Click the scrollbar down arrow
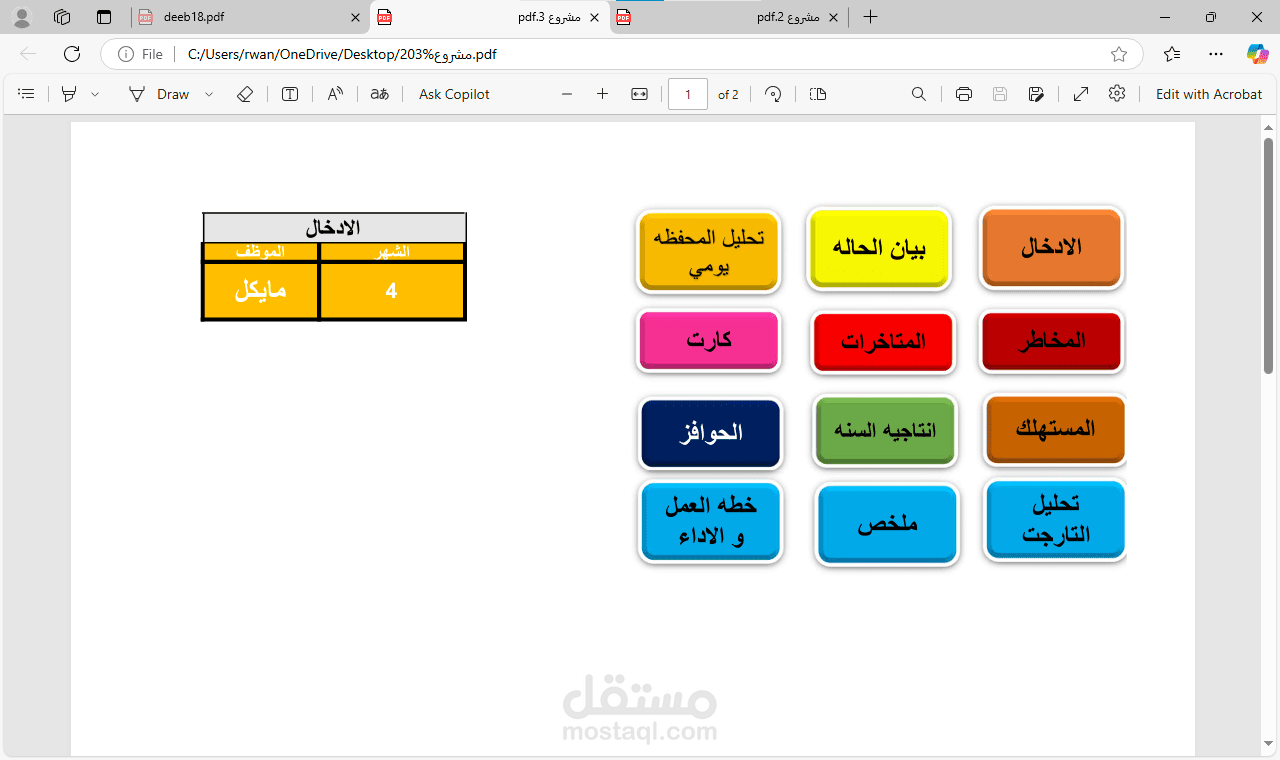Screen dimensions: 1280x760 tap(1269, 743)
